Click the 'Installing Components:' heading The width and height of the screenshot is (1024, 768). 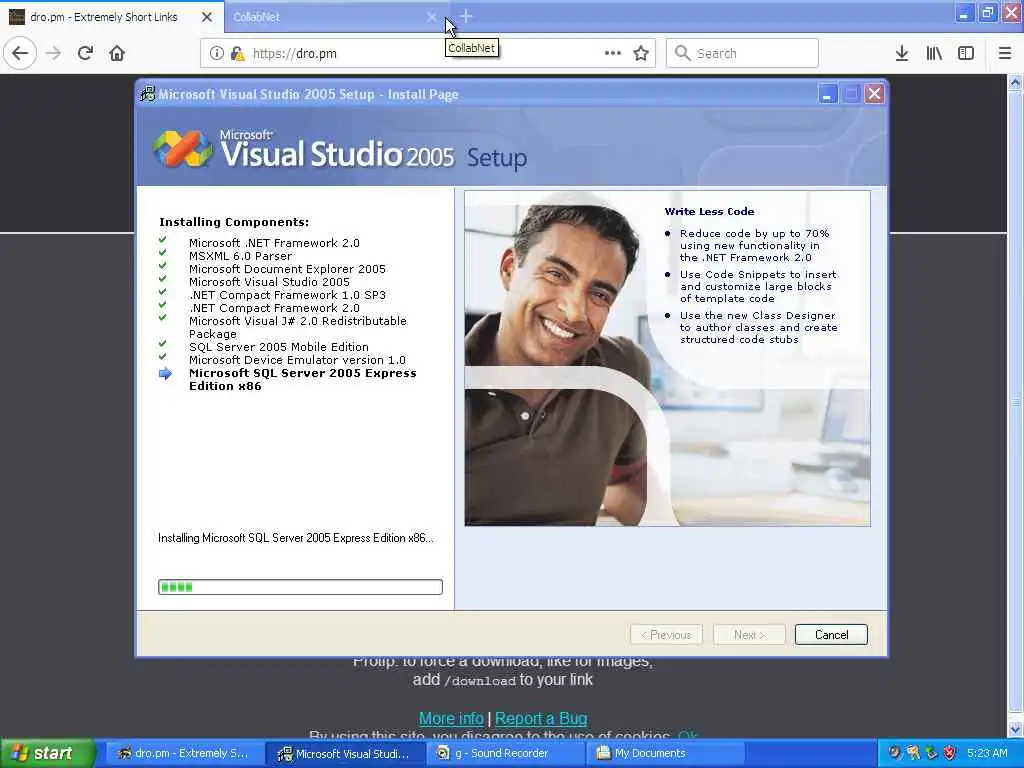pyautogui.click(x=234, y=222)
